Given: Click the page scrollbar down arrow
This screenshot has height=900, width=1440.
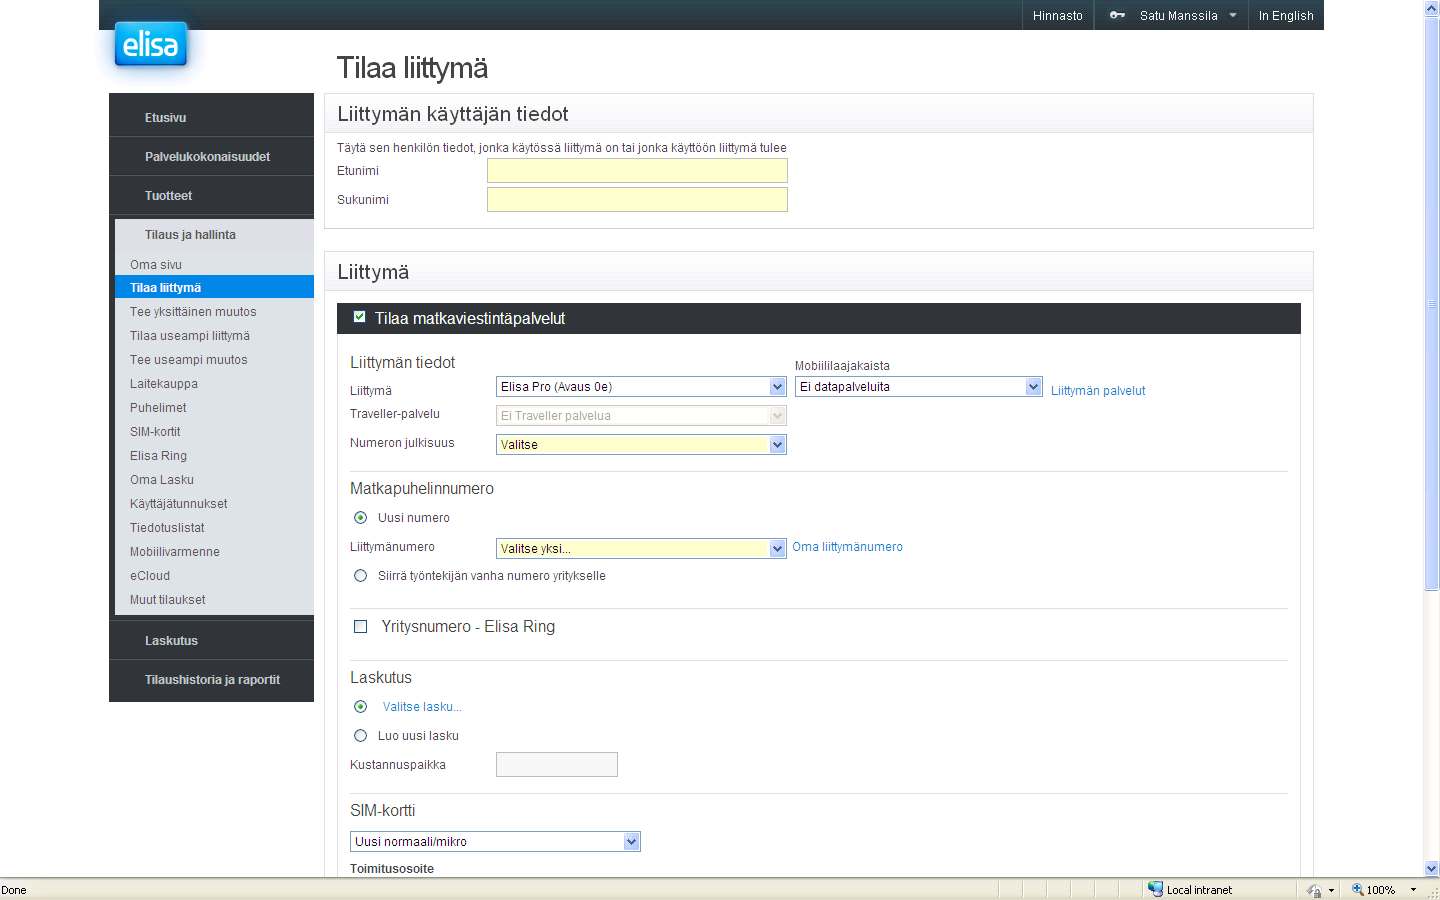Looking at the screenshot, I should [1431, 869].
